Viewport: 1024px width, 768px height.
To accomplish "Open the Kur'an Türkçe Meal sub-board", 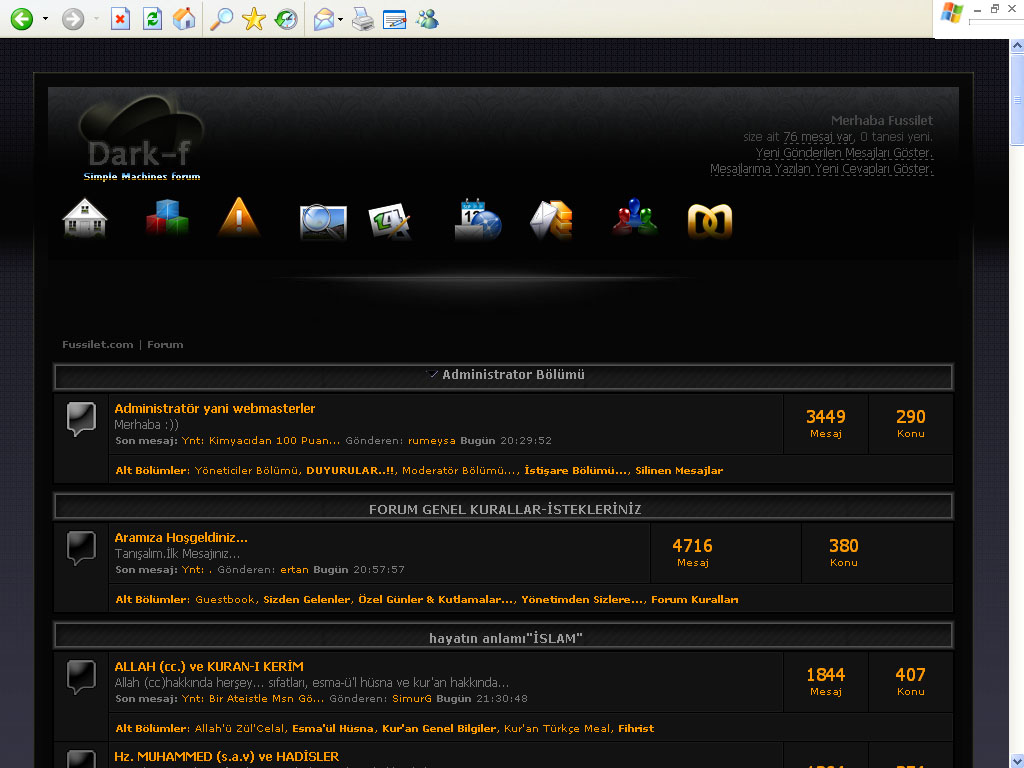I will point(557,728).
